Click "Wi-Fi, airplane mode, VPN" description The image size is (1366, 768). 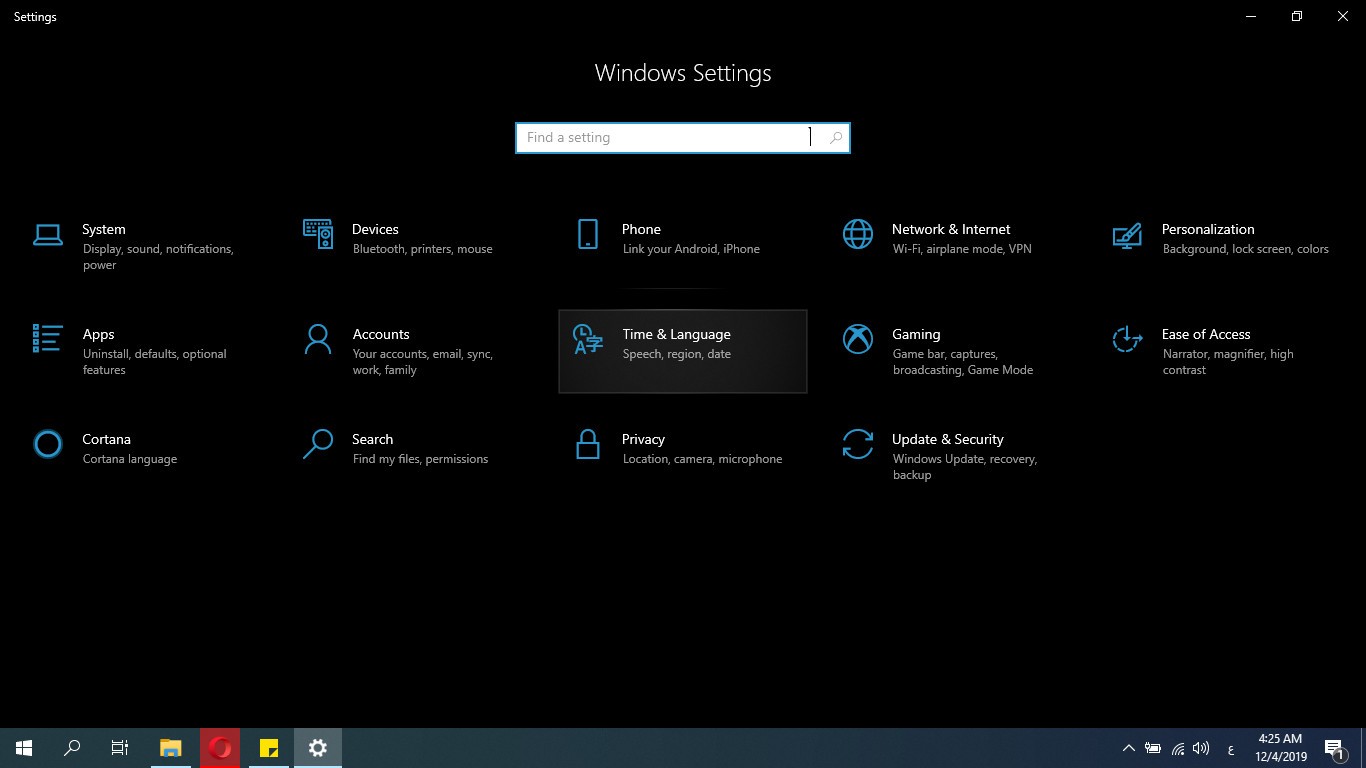pyautogui.click(x=962, y=249)
